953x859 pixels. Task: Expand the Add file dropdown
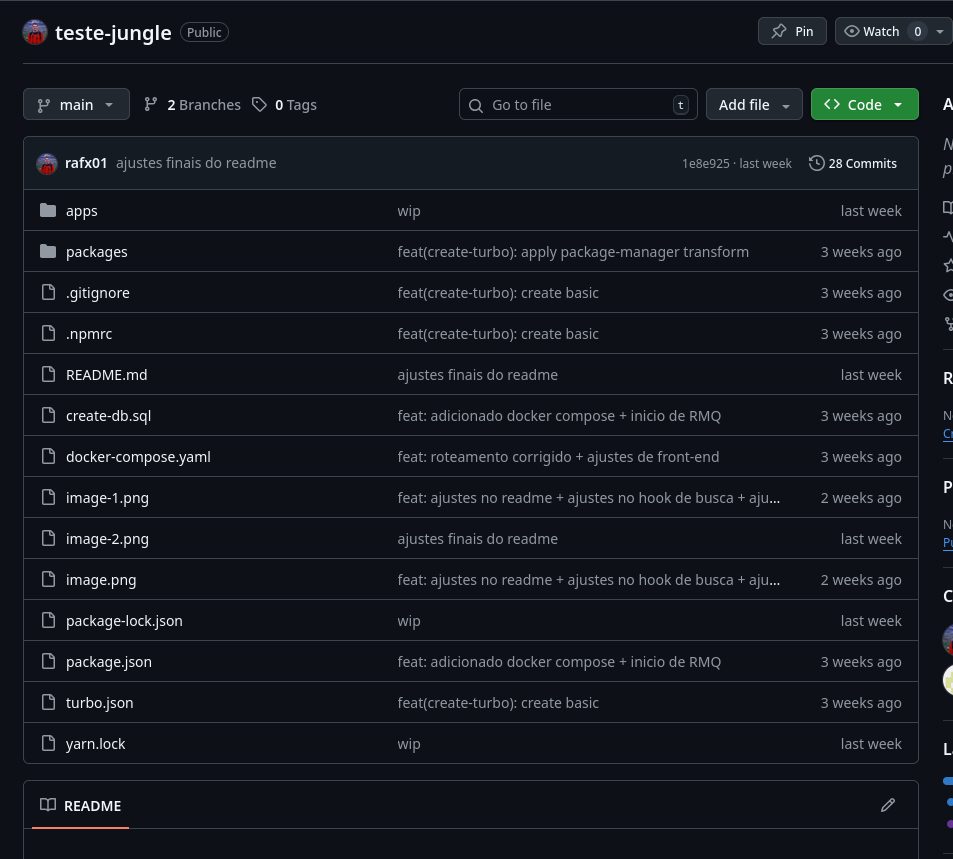(754, 105)
